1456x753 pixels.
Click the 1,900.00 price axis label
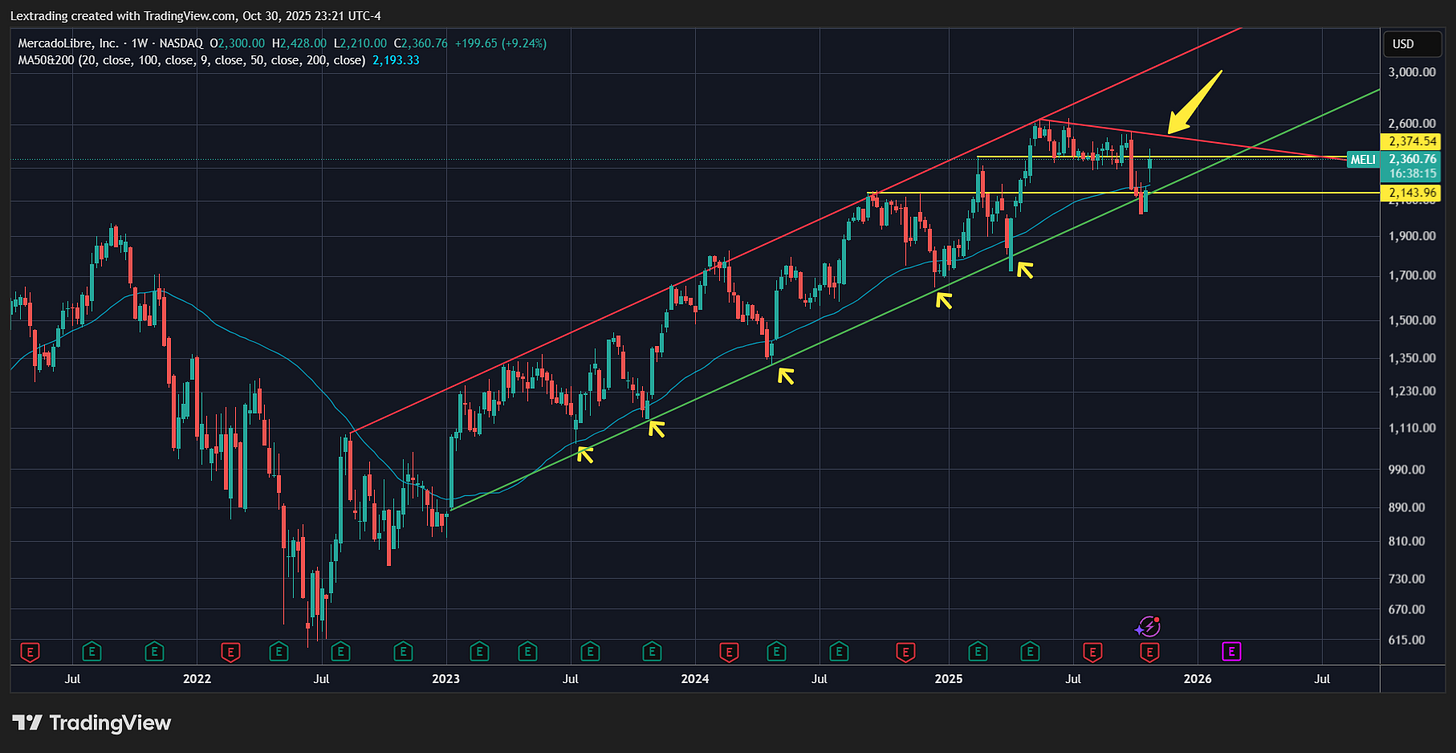1412,237
